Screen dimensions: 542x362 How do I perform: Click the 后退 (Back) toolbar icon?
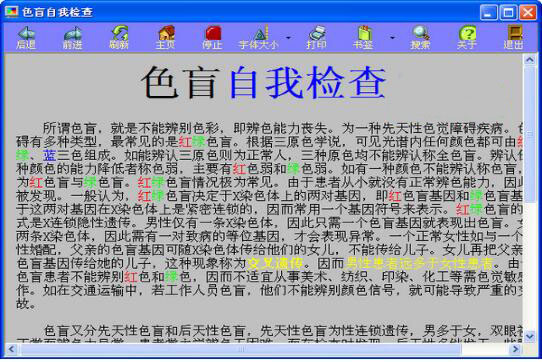pyautogui.click(x=26, y=37)
